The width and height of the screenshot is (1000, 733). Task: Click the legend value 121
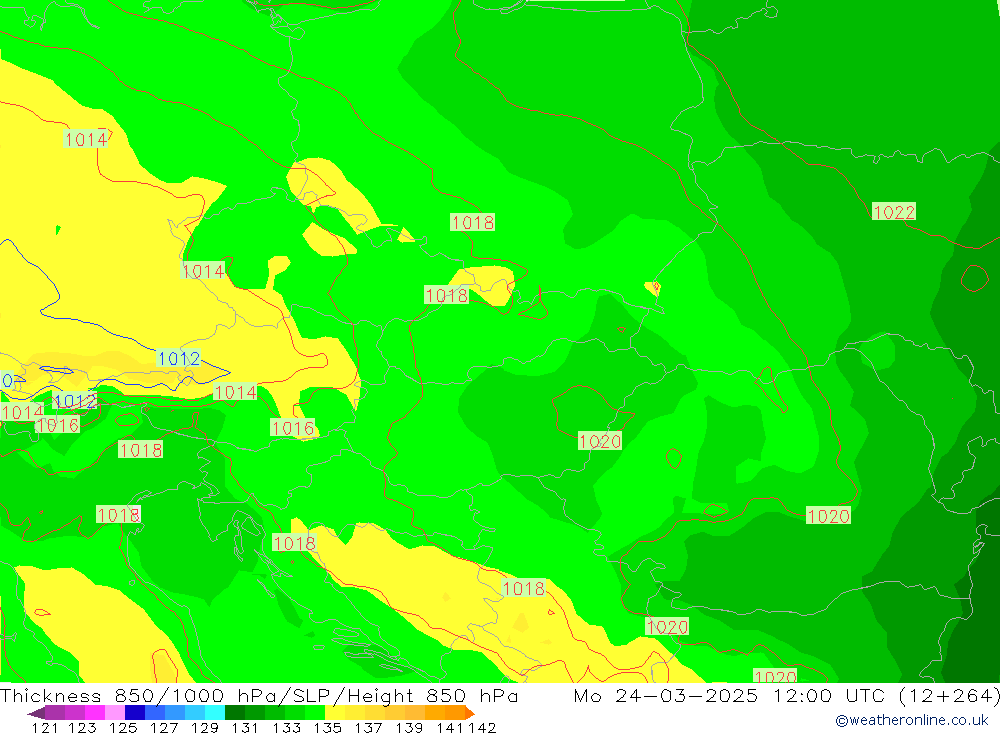coord(45,727)
